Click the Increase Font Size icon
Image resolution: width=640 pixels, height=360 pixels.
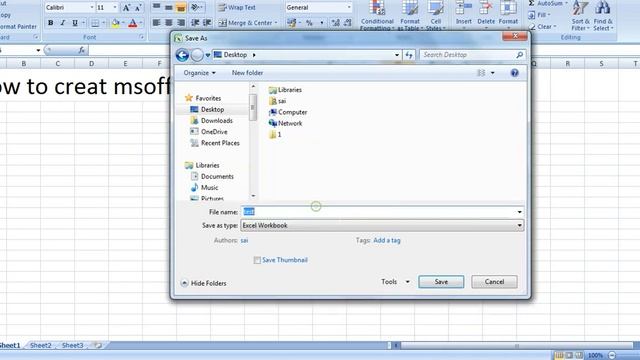pos(126,7)
